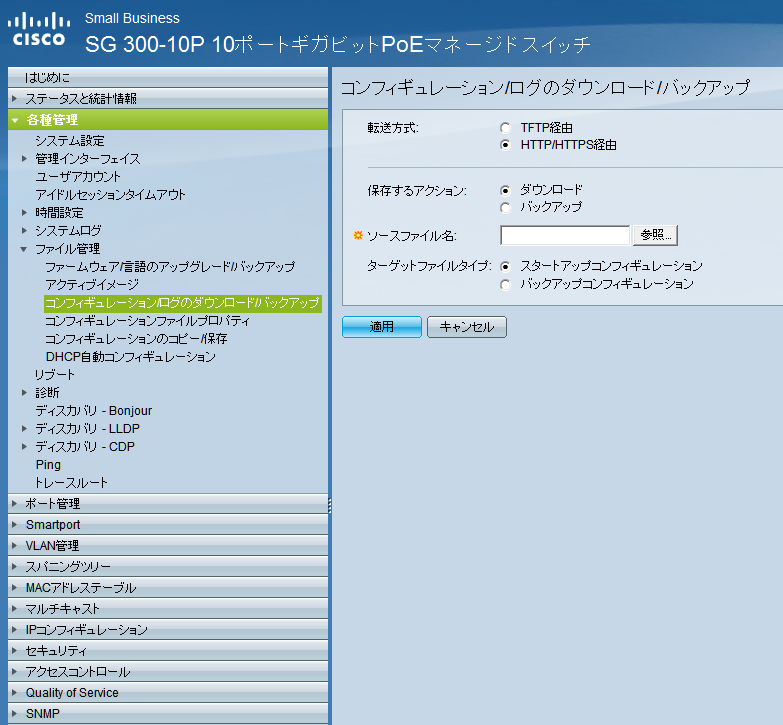The width and height of the screenshot is (783, 725).
Task: Click the Cisco logo
Action: pos(39,30)
